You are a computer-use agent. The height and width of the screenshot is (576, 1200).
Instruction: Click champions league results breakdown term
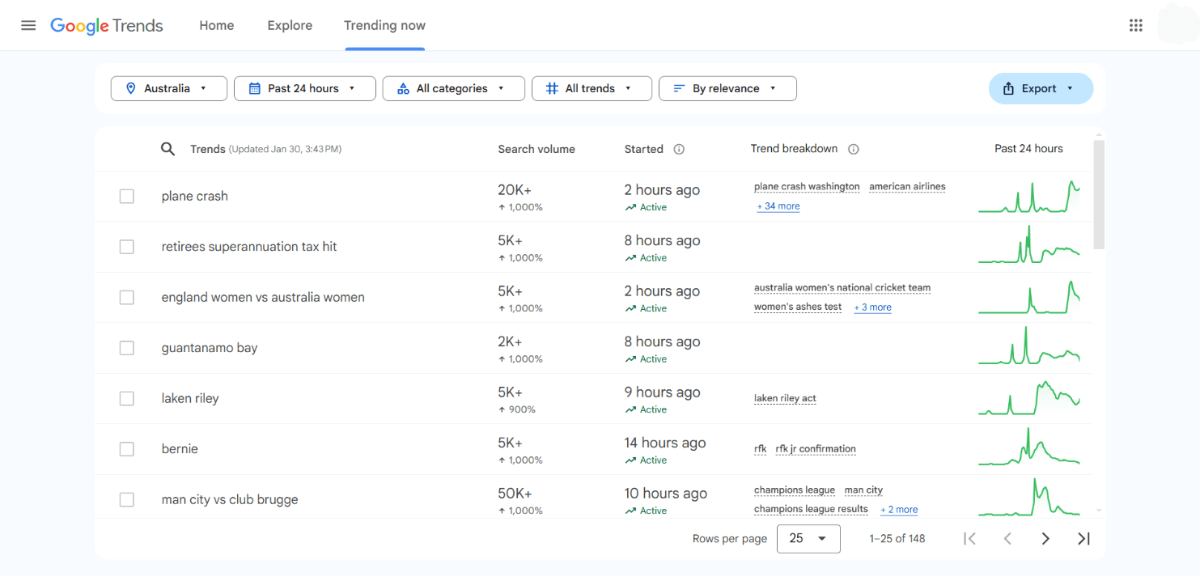(x=811, y=509)
